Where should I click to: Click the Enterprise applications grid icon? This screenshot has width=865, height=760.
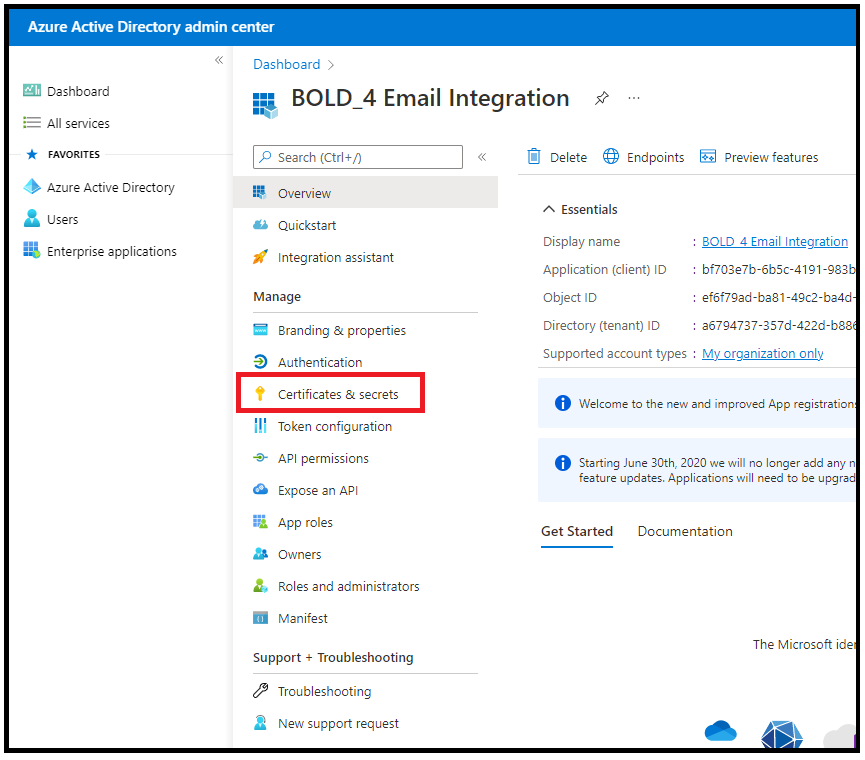(x=31, y=250)
